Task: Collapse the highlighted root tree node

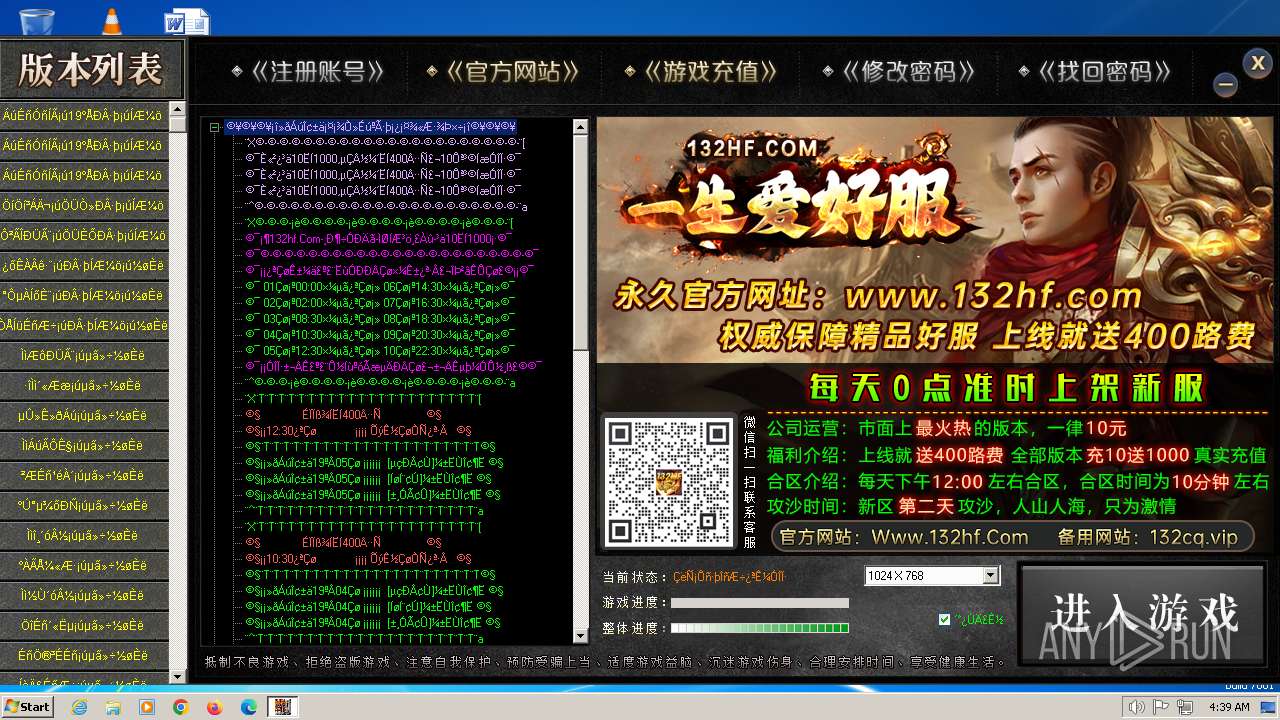Action: (214, 127)
